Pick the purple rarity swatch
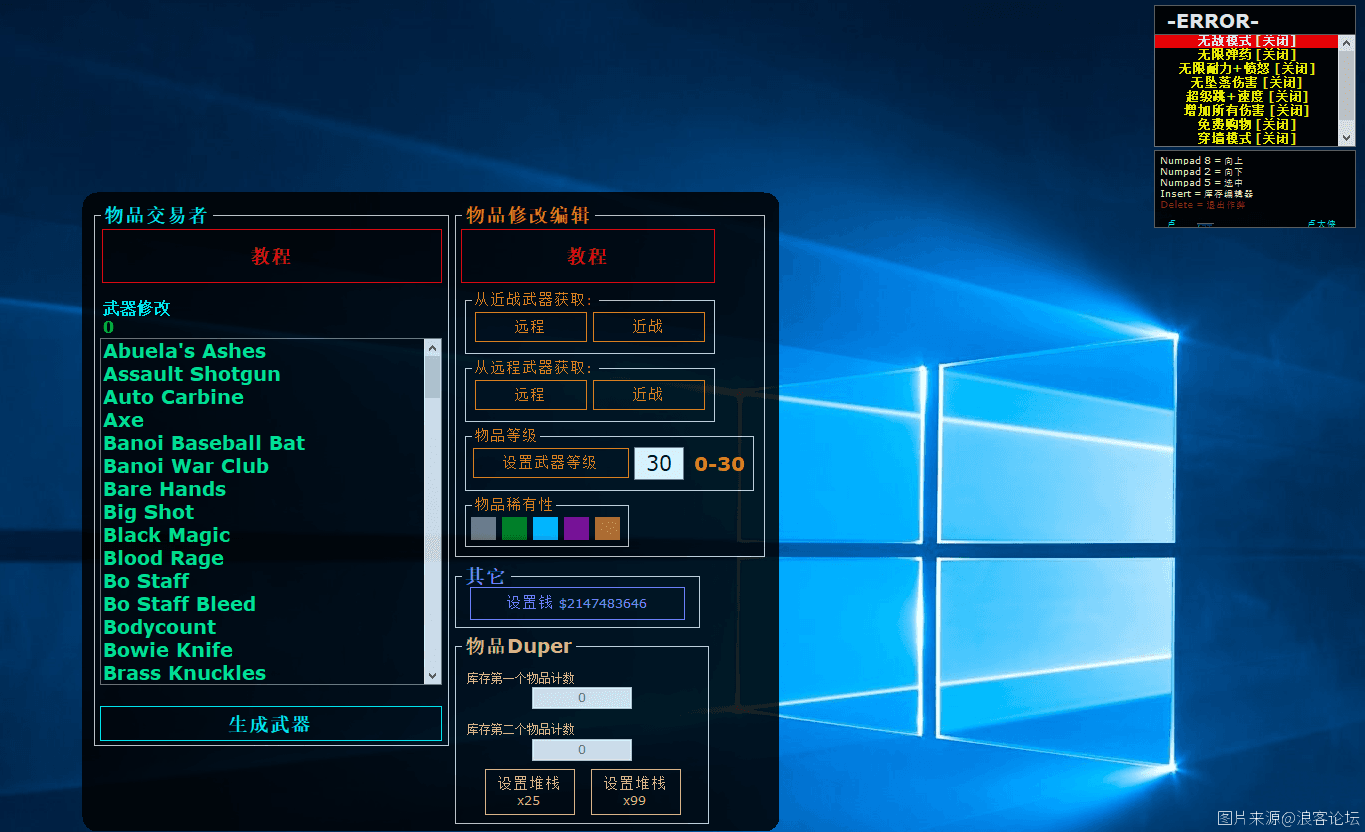1365x832 pixels. [x=577, y=528]
